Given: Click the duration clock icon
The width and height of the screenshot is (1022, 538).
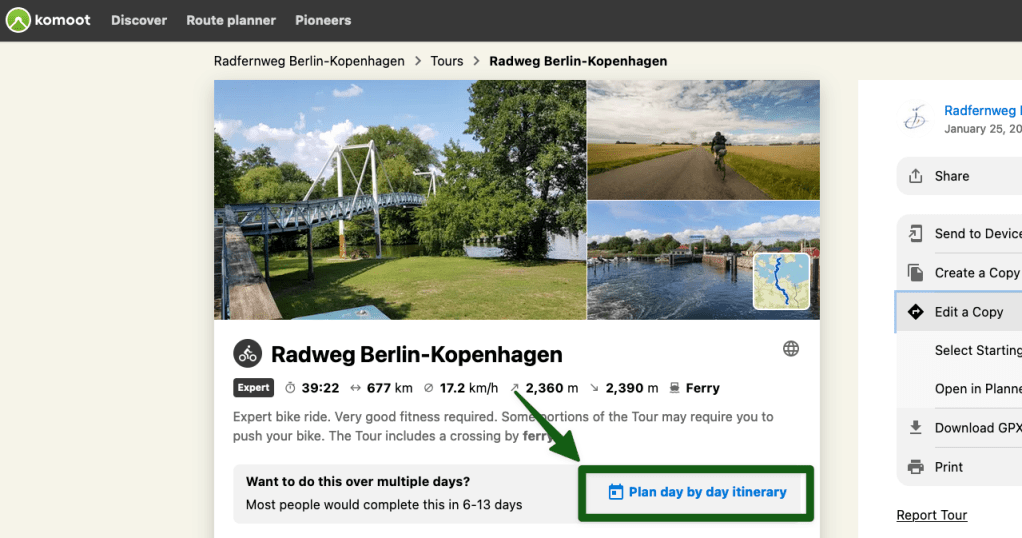Looking at the screenshot, I should (x=290, y=388).
